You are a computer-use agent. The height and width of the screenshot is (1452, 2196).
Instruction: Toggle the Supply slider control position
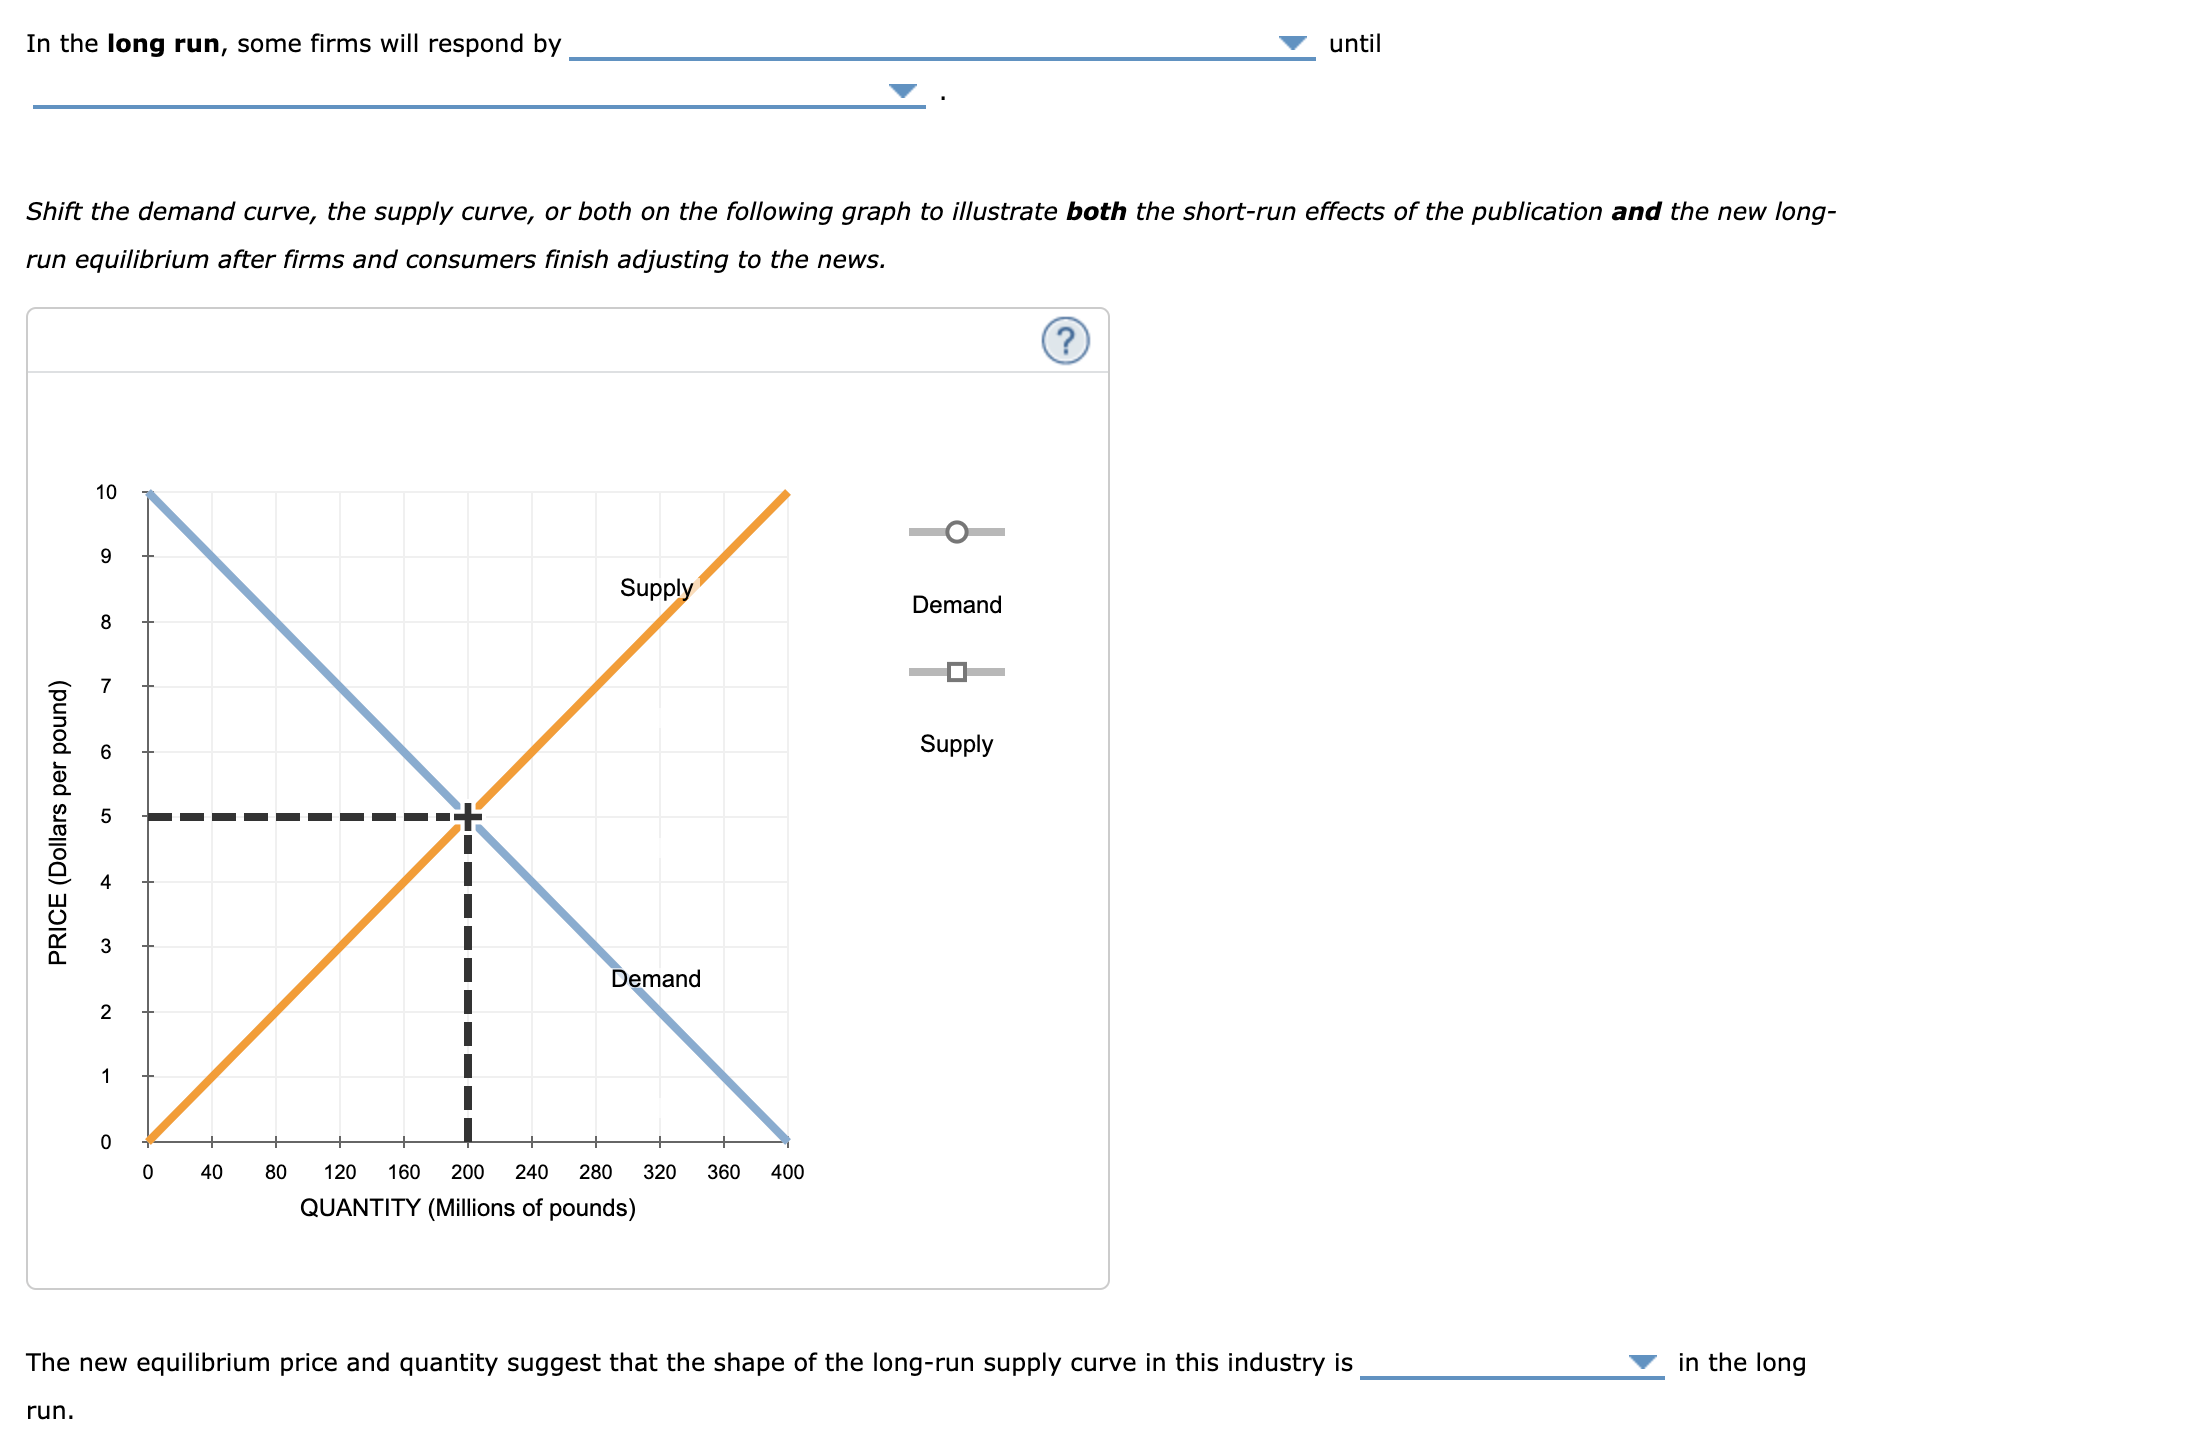point(955,672)
